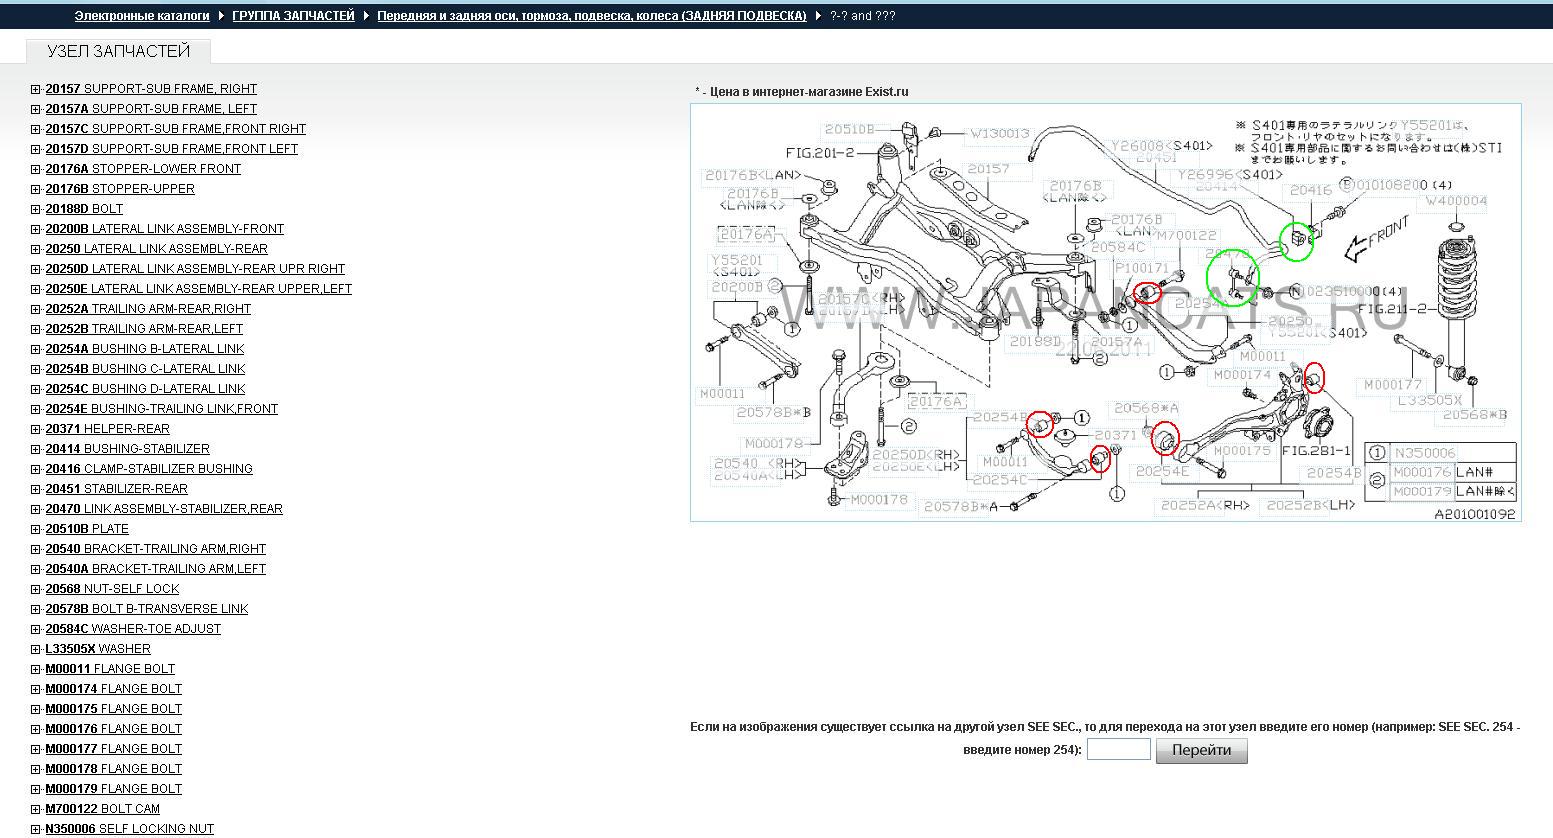The height and width of the screenshot is (838, 1553).
Task: Open 20250D LATERAL LINK ASSEMBLY-REAR UPR RIGHT
Action: 195,269
